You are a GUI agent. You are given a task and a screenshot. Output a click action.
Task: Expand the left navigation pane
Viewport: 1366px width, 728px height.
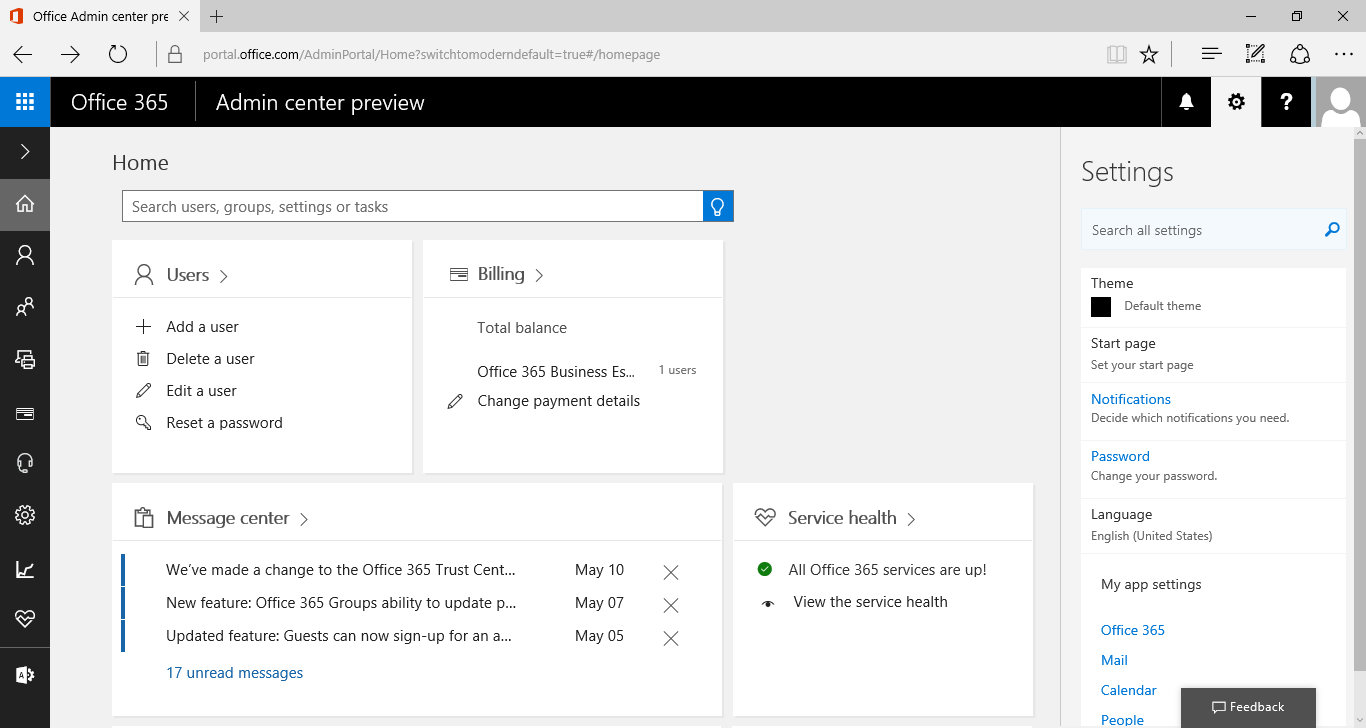tap(25, 152)
